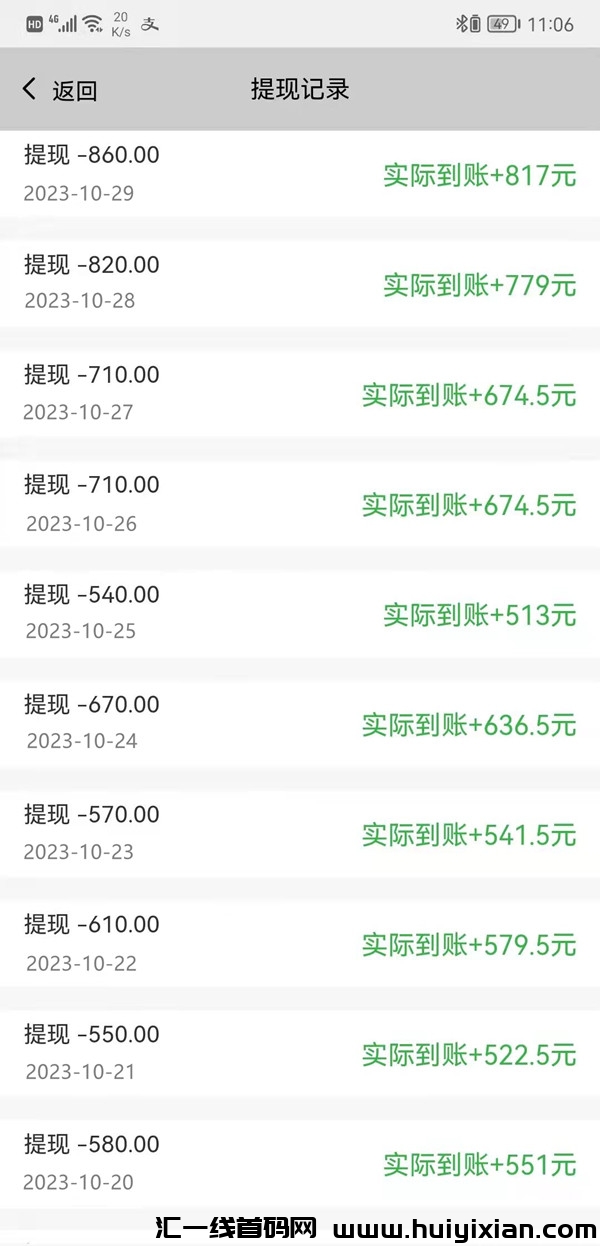Tap the 11:06 clock display
Viewport: 600px width, 1246px height.
tap(550, 24)
